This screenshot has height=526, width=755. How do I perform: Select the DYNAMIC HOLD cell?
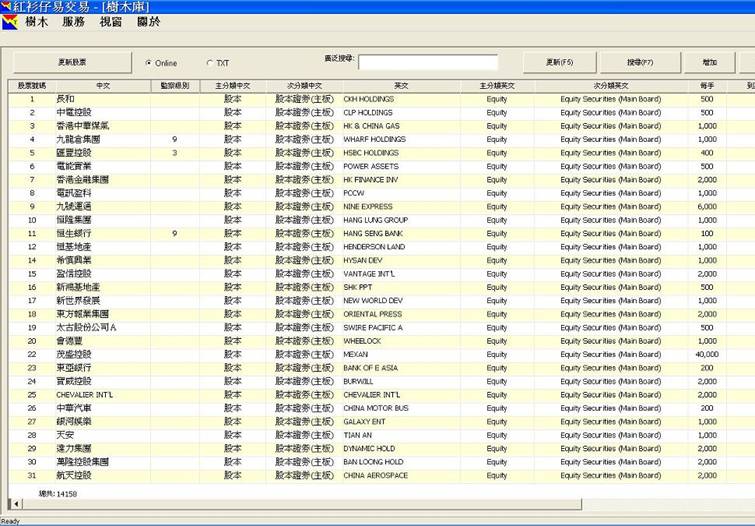pos(401,448)
